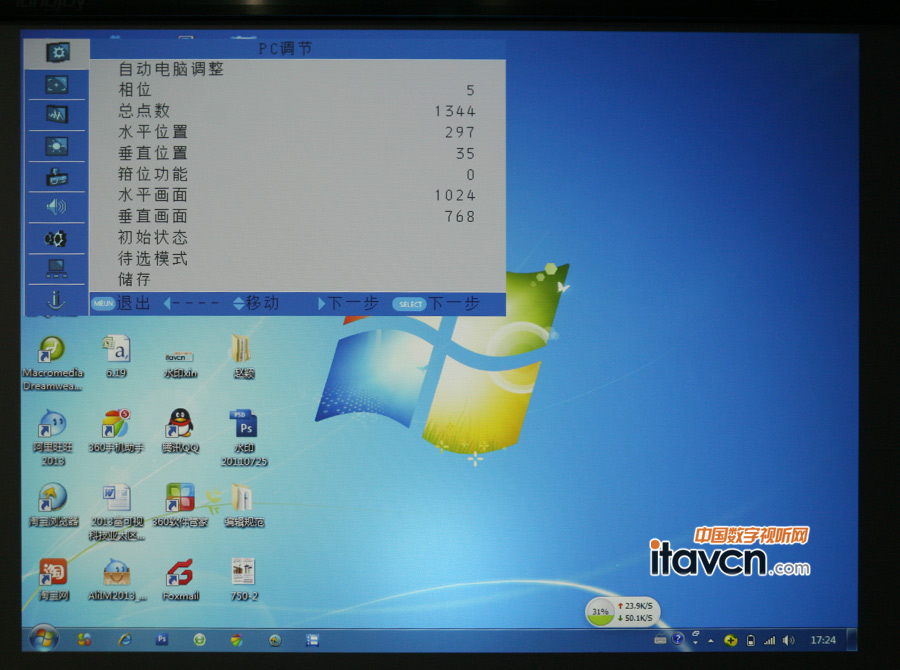Open Internet Explorer from the taskbar
Screen dimensions: 900x670
pos(124,640)
